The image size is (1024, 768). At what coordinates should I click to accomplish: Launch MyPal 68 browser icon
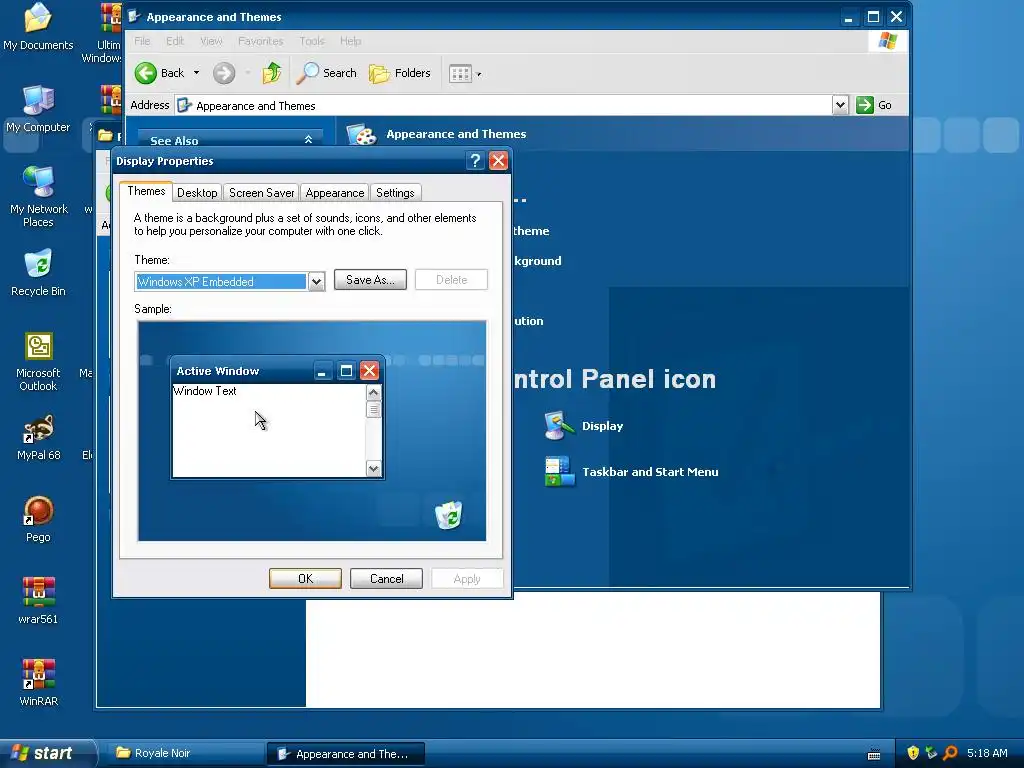[x=39, y=438]
